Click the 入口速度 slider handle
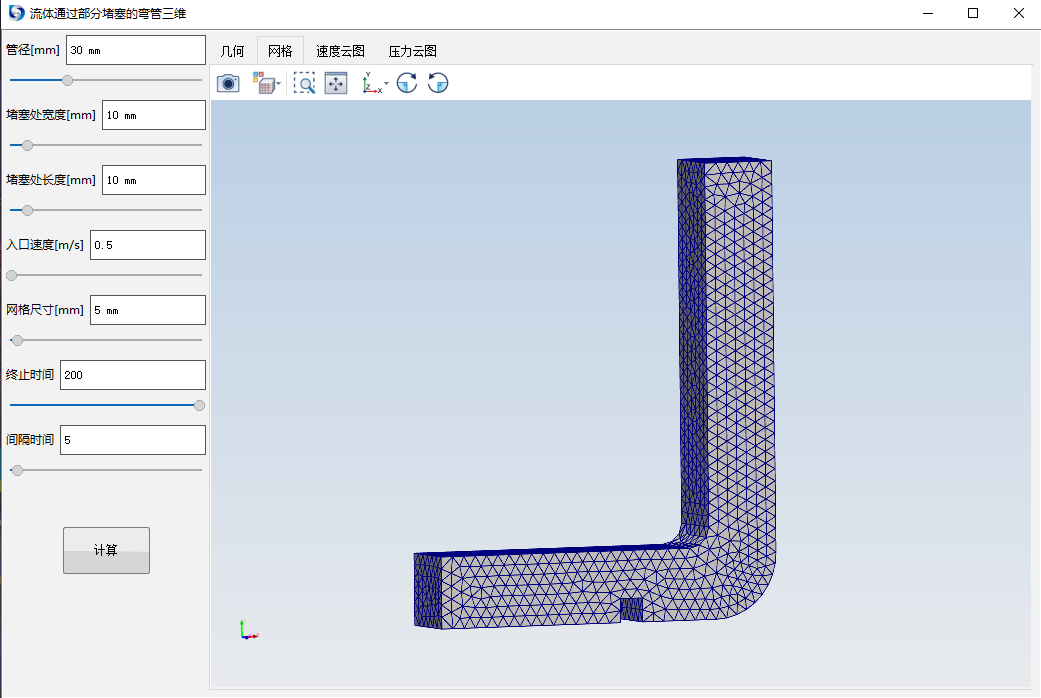Screen dimensions: 1041x698 click(11, 276)
